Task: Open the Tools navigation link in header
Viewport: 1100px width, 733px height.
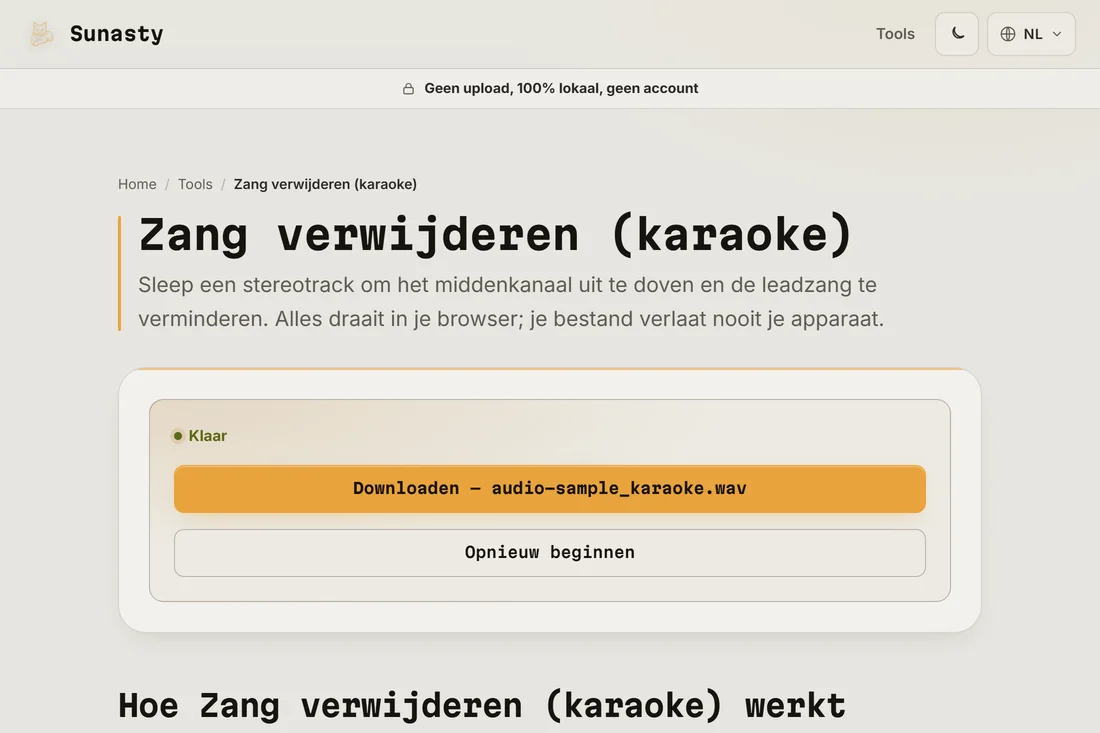Action: tap(895, 34)
